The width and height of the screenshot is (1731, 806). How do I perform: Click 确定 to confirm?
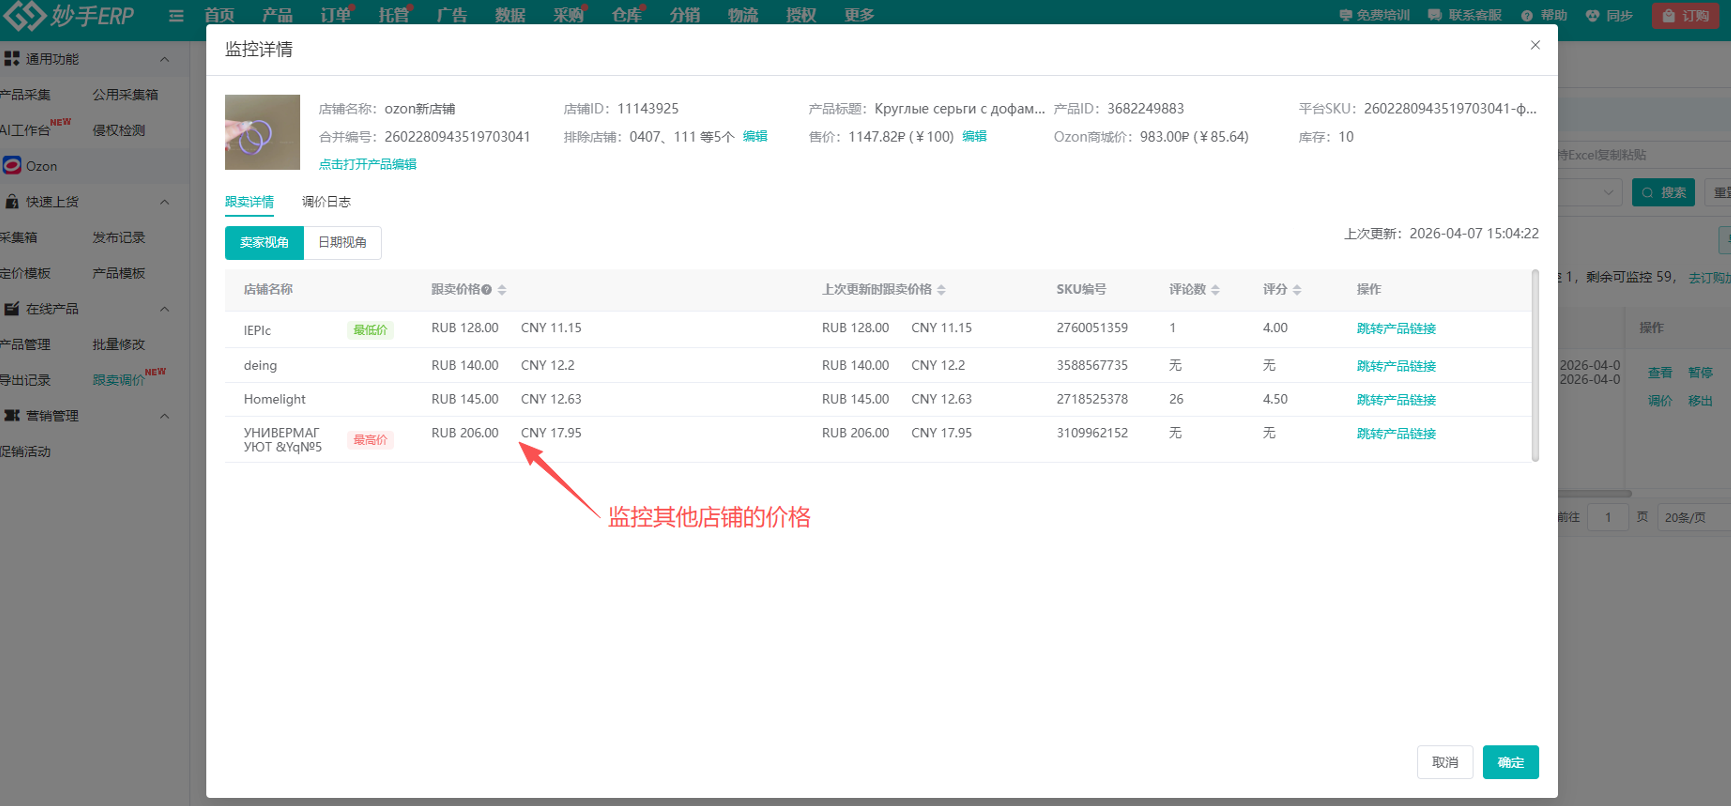click(x=1510, y=762)
